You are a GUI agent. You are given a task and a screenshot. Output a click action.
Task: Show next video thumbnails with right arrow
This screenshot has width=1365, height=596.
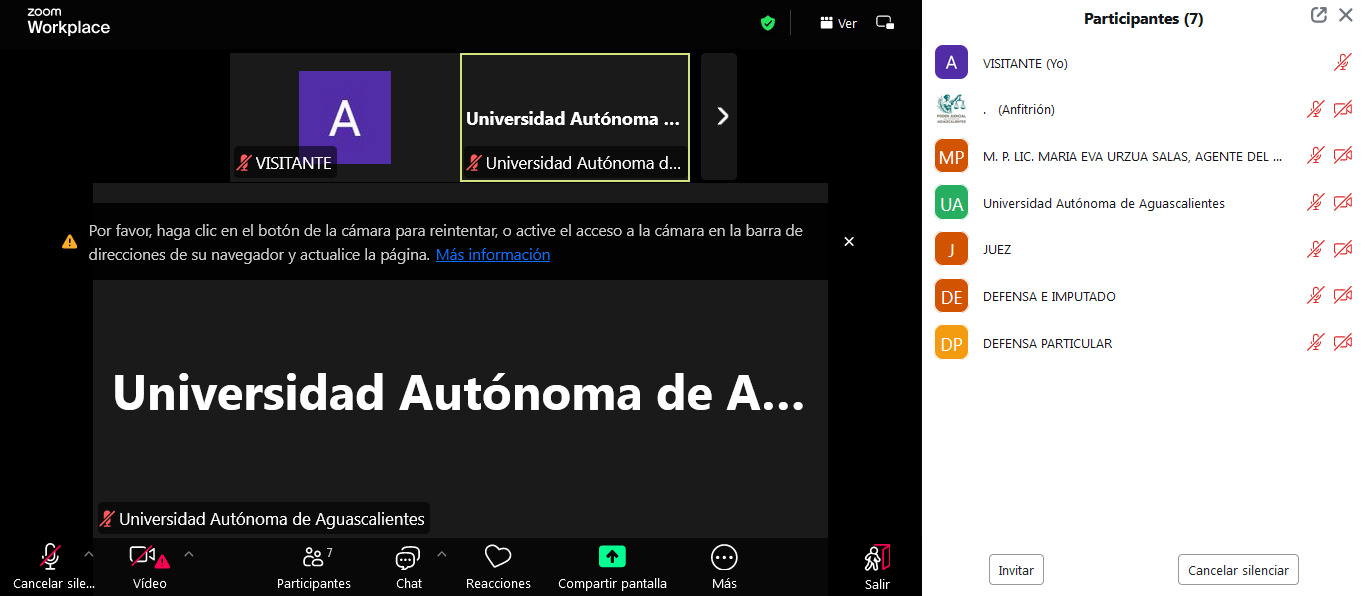(x=720, y=116)
